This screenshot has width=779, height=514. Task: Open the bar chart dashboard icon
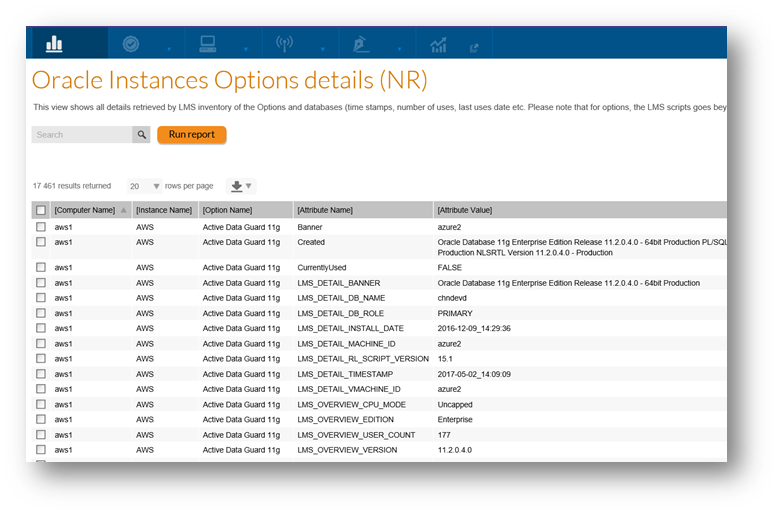(x=54, y=44)
